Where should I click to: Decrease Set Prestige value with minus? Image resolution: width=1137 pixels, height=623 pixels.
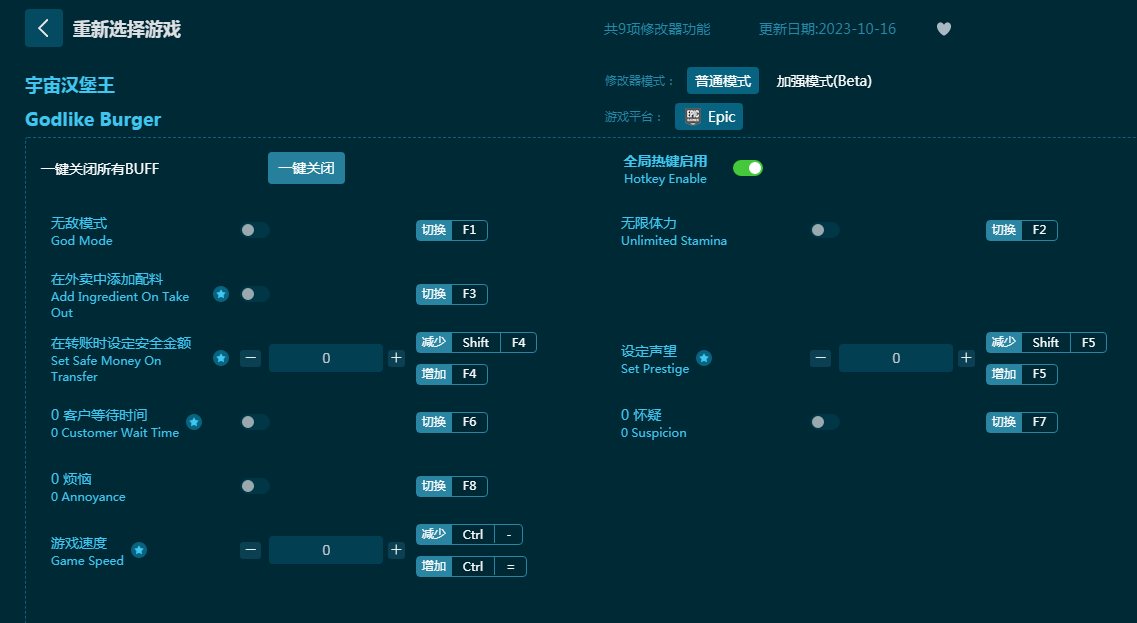click(820, 358)
